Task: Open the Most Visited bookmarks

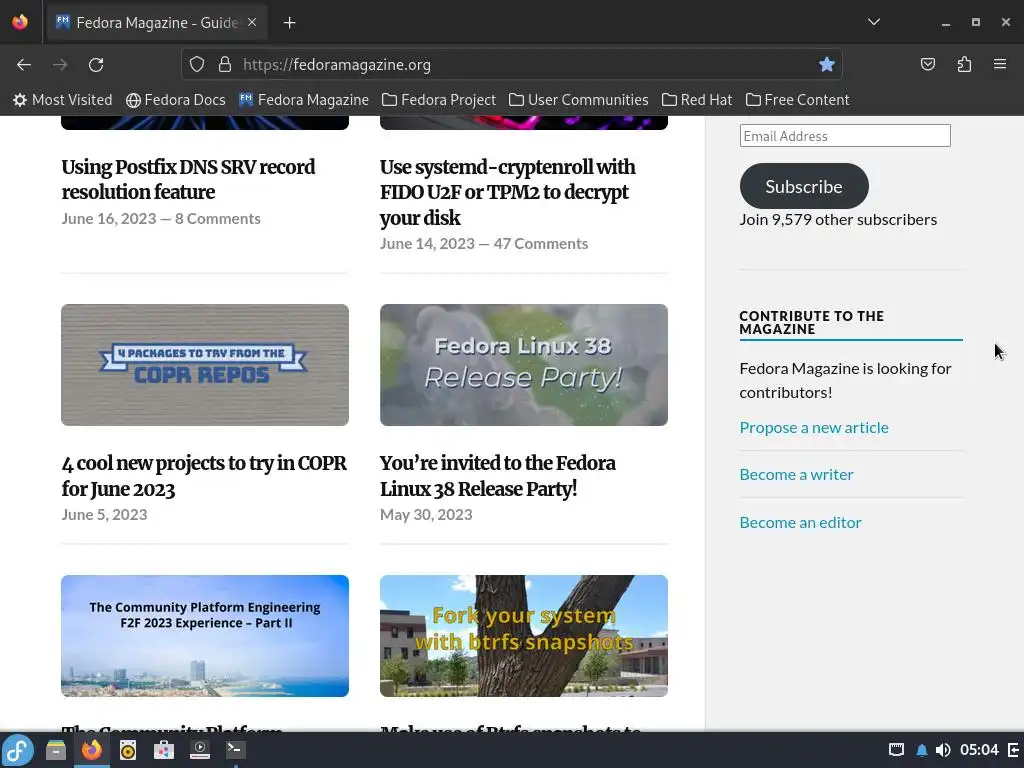Action: (63, 100)
